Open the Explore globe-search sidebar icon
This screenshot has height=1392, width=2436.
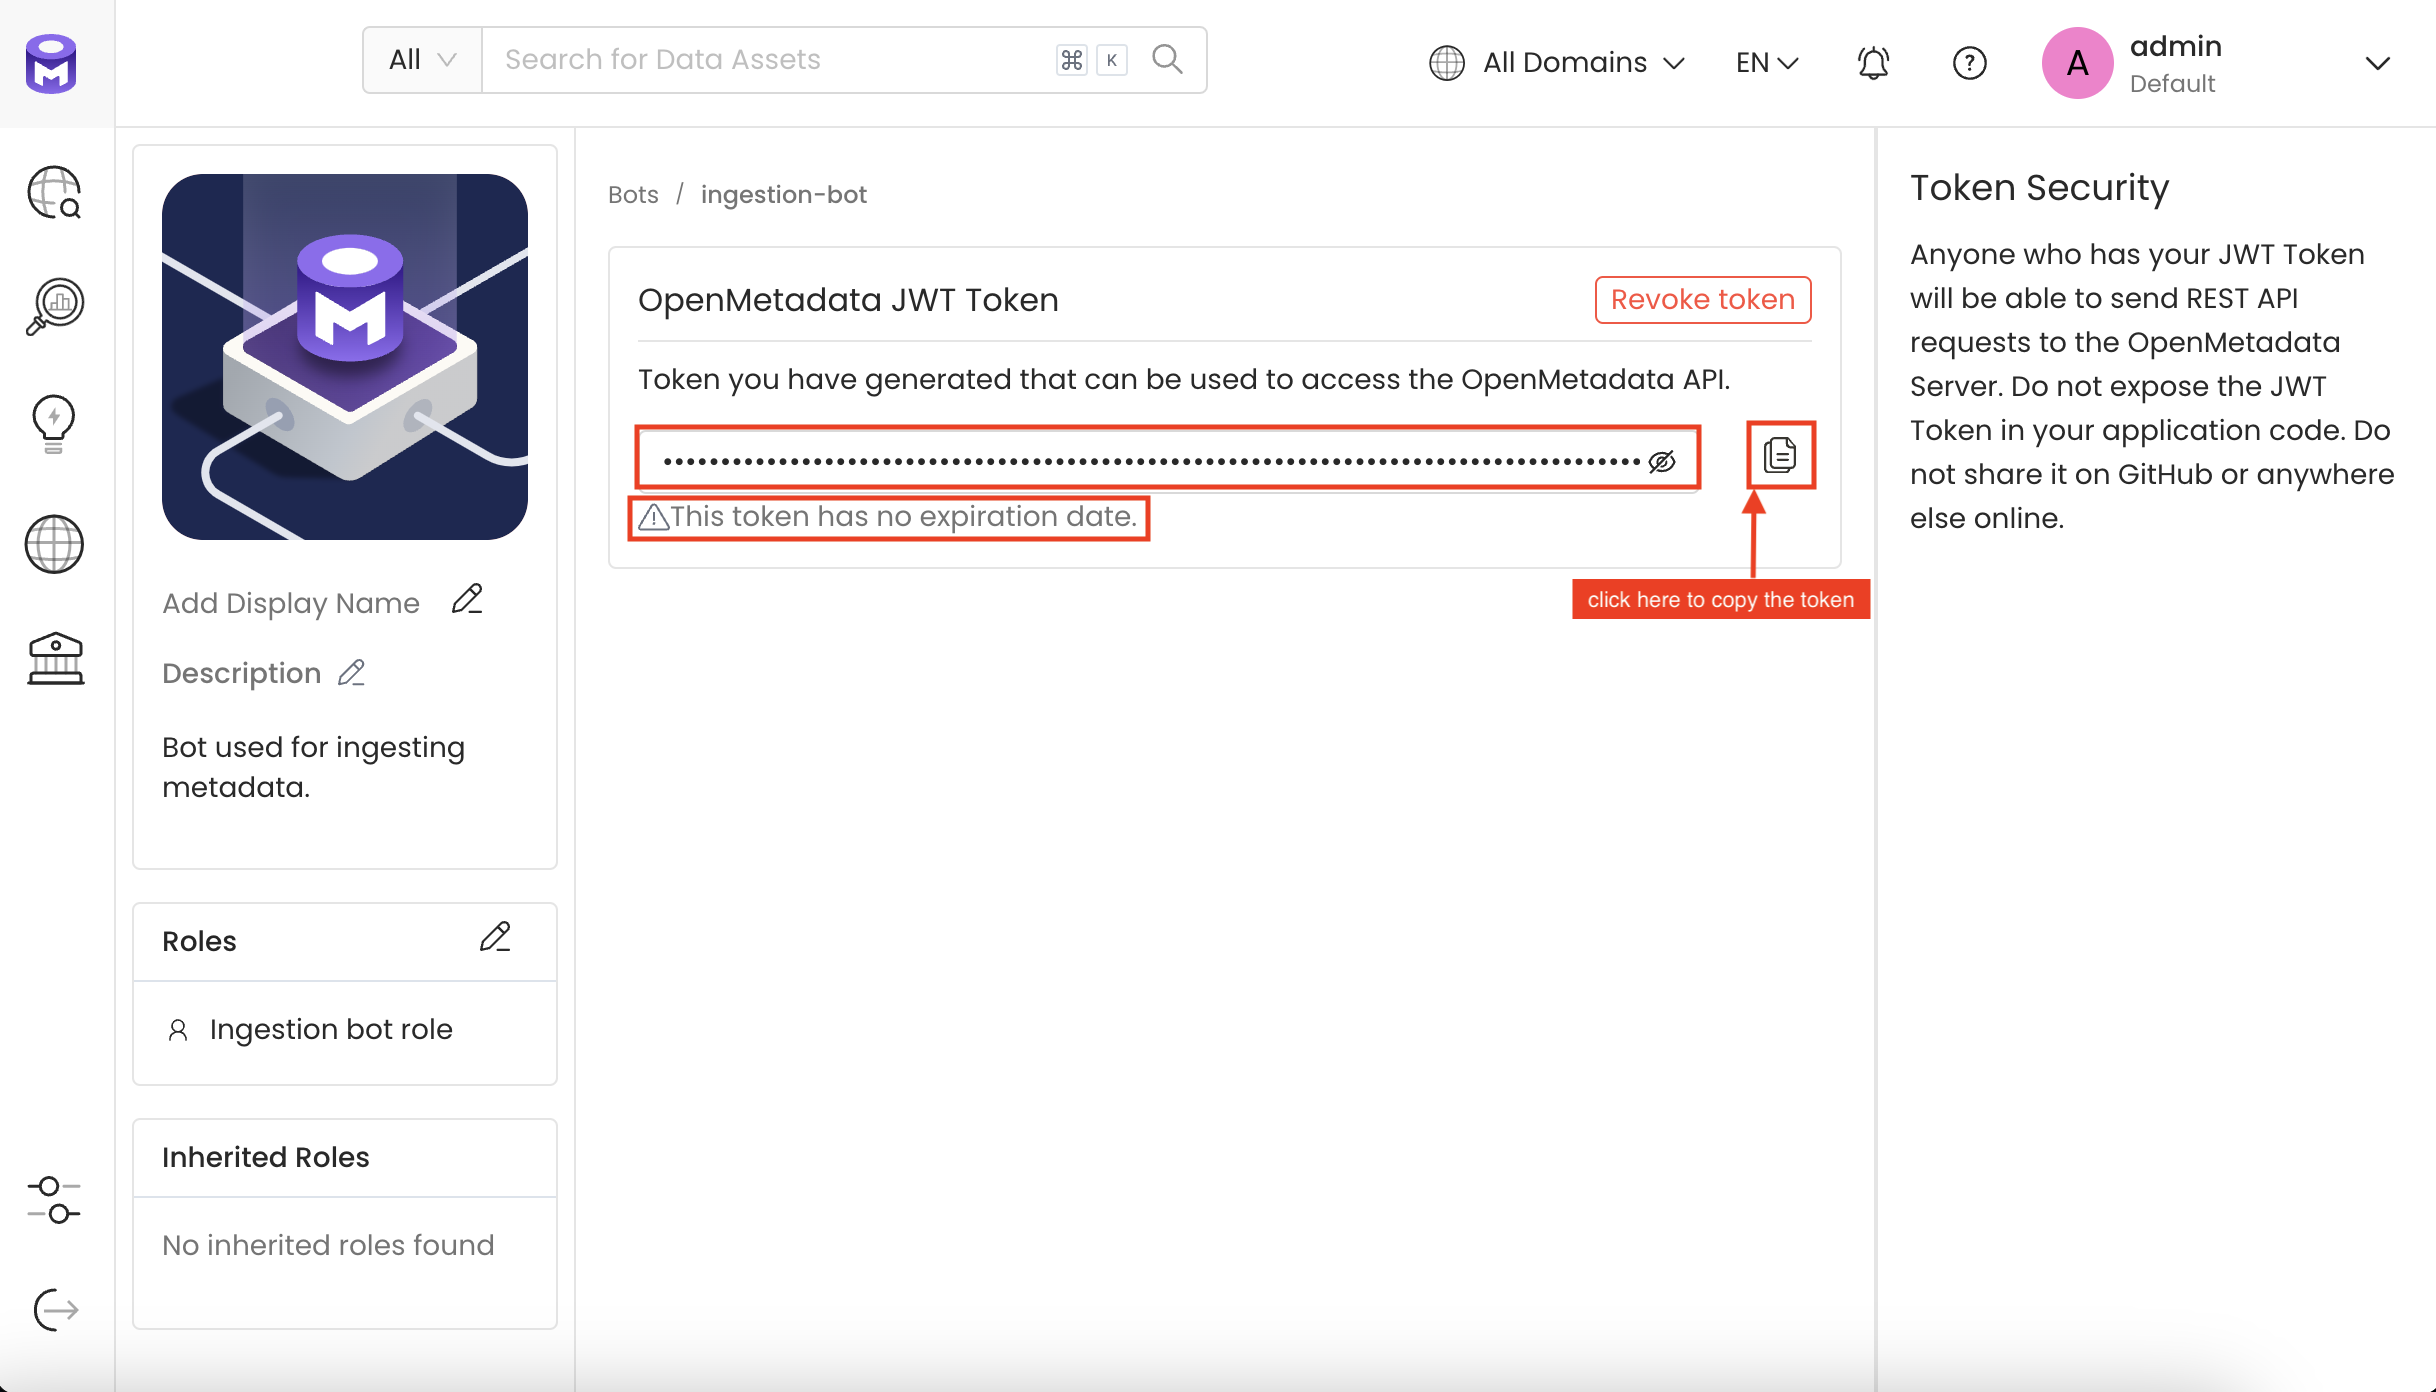tap(54, 192)
